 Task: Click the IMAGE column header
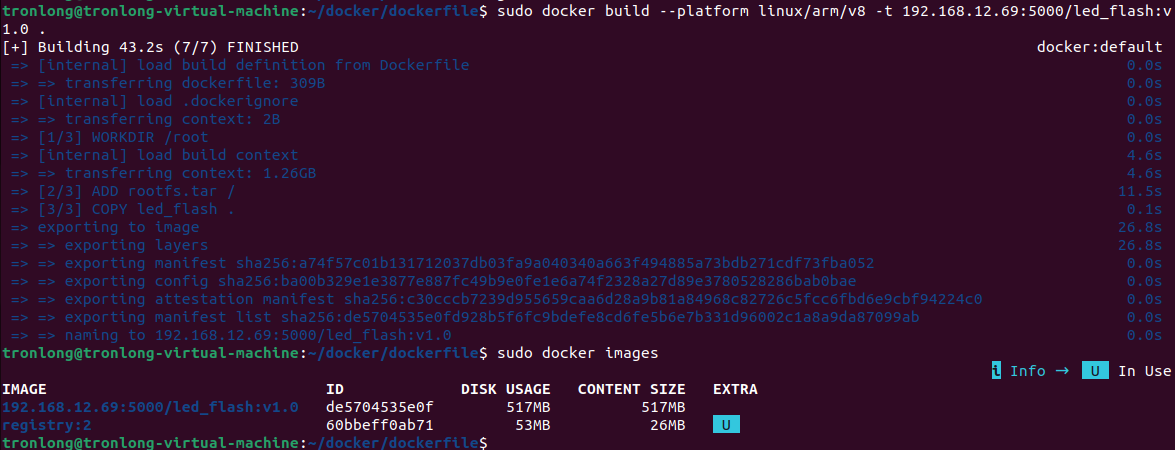24,389
